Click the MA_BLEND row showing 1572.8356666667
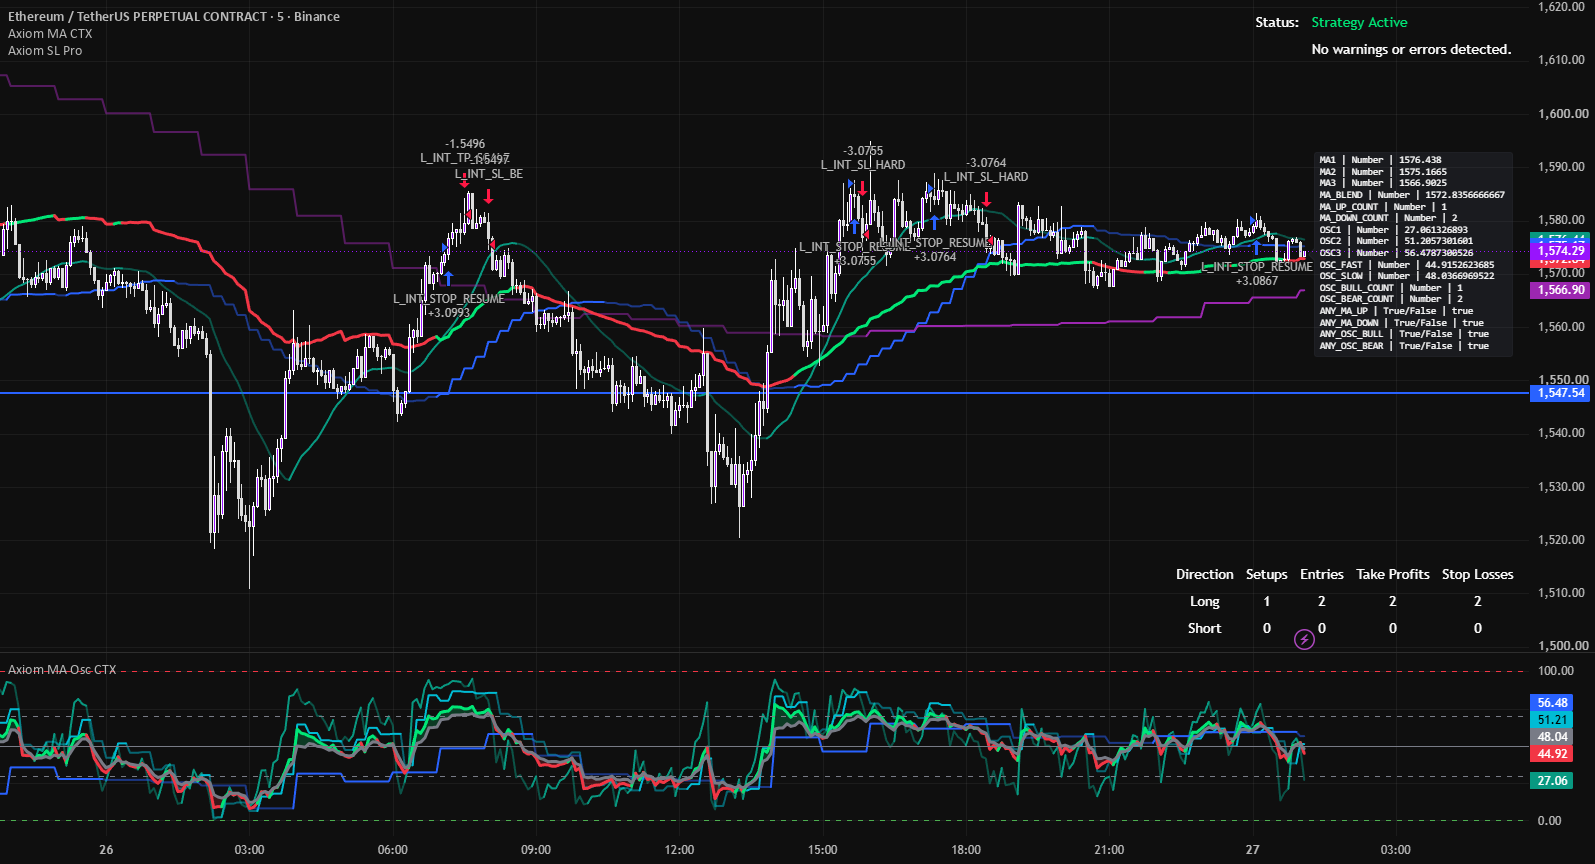Viewport: 1595px width, 864px height. tap(1412, 195)
